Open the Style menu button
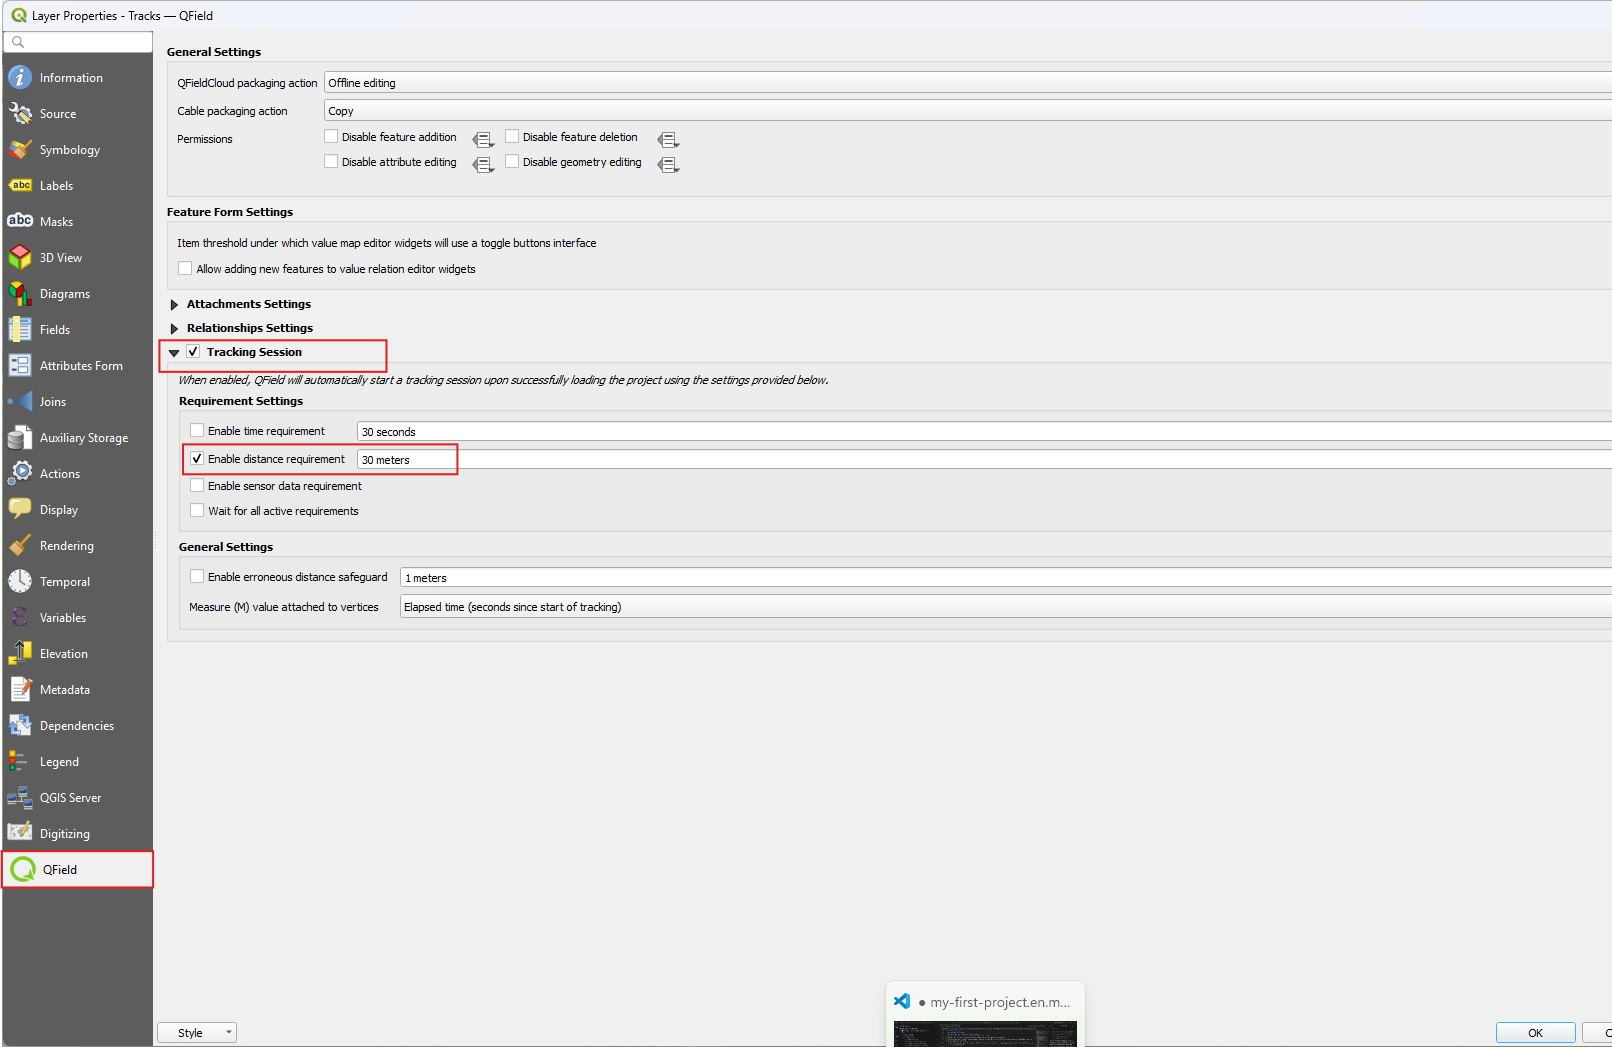 click(197, 1033)
